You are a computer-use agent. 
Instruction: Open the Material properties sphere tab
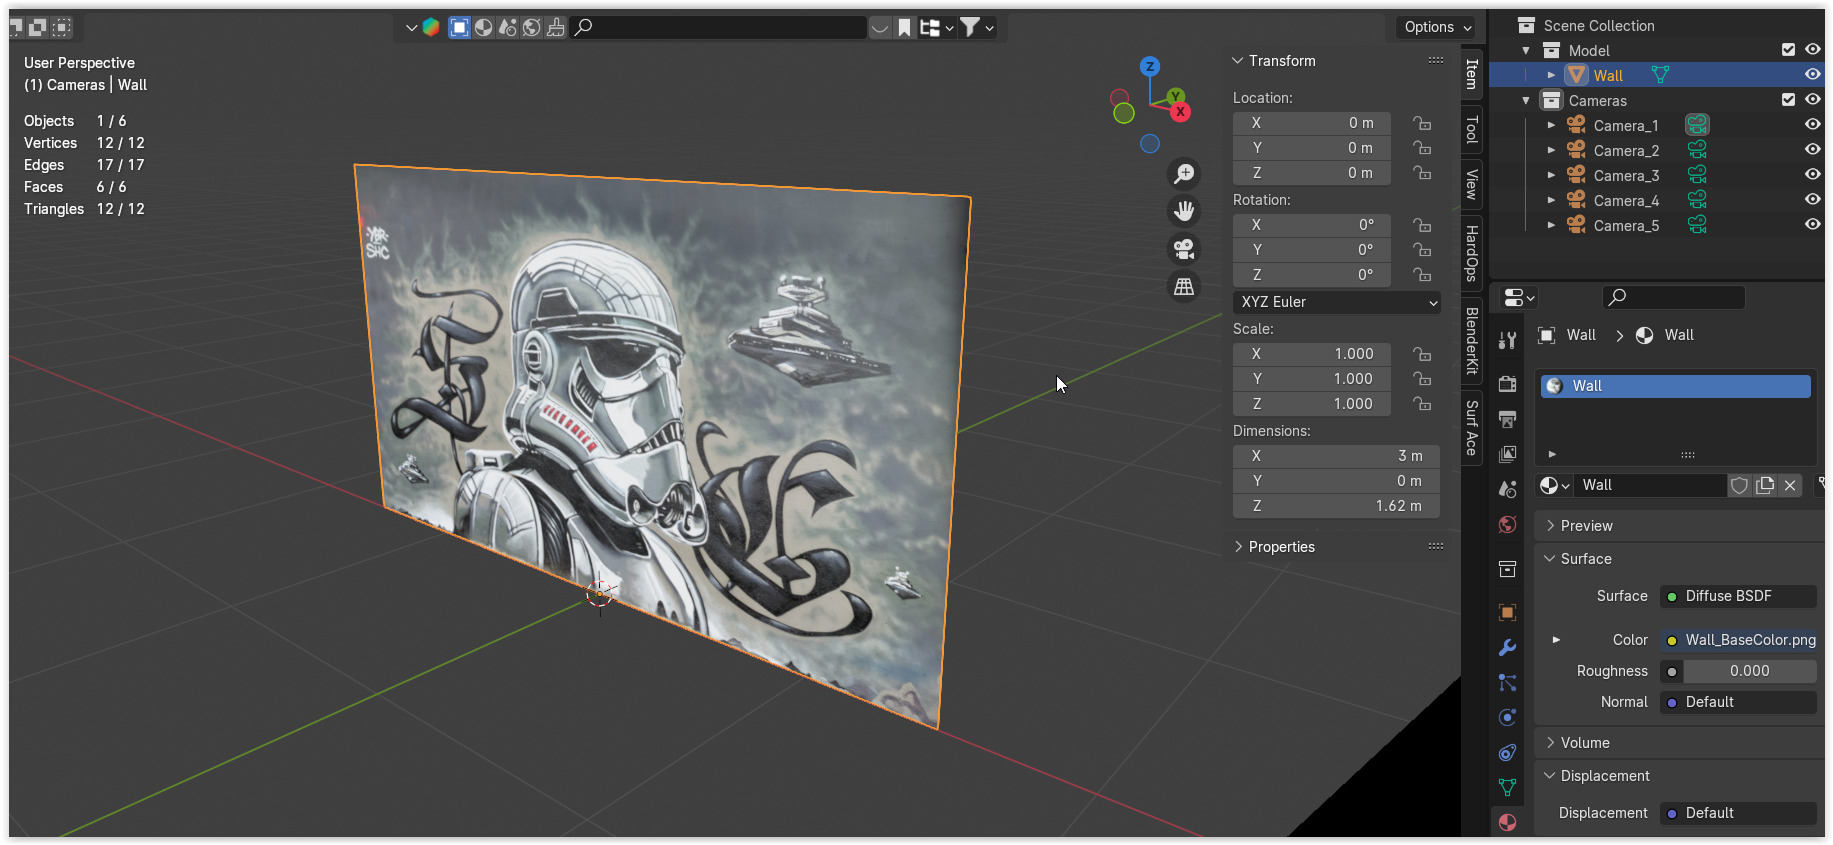[1508, 822]
